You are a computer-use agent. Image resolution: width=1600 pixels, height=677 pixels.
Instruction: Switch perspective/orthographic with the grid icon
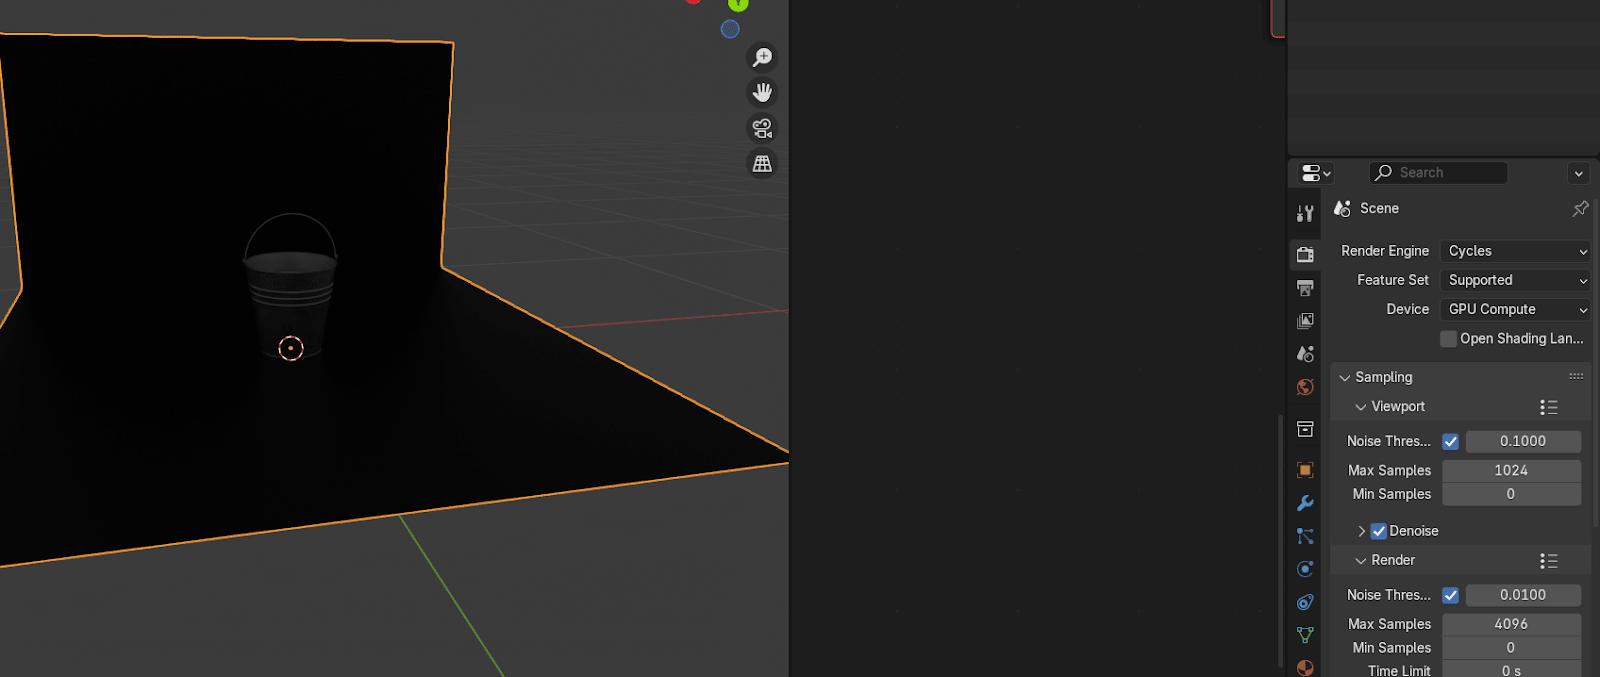(762, 163)
